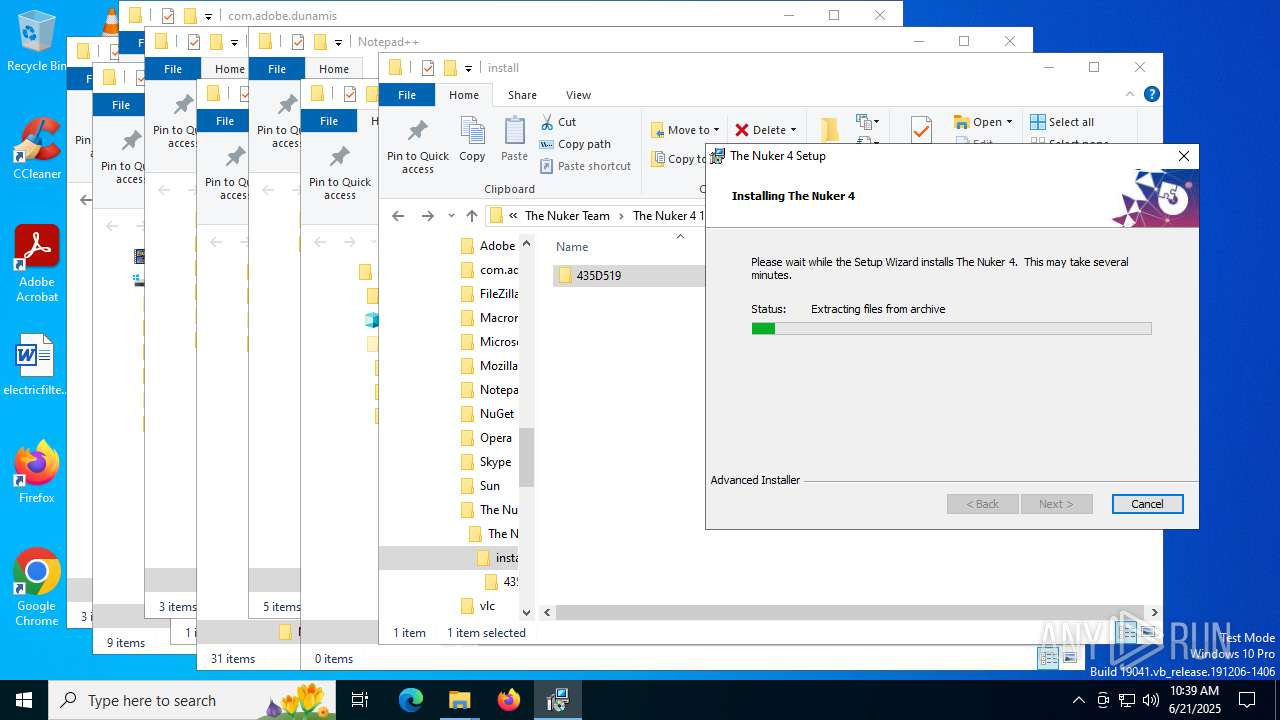Click the red Delete X icon
Image resolution: width=1280 pixels, height=720 pixels.
742,130
